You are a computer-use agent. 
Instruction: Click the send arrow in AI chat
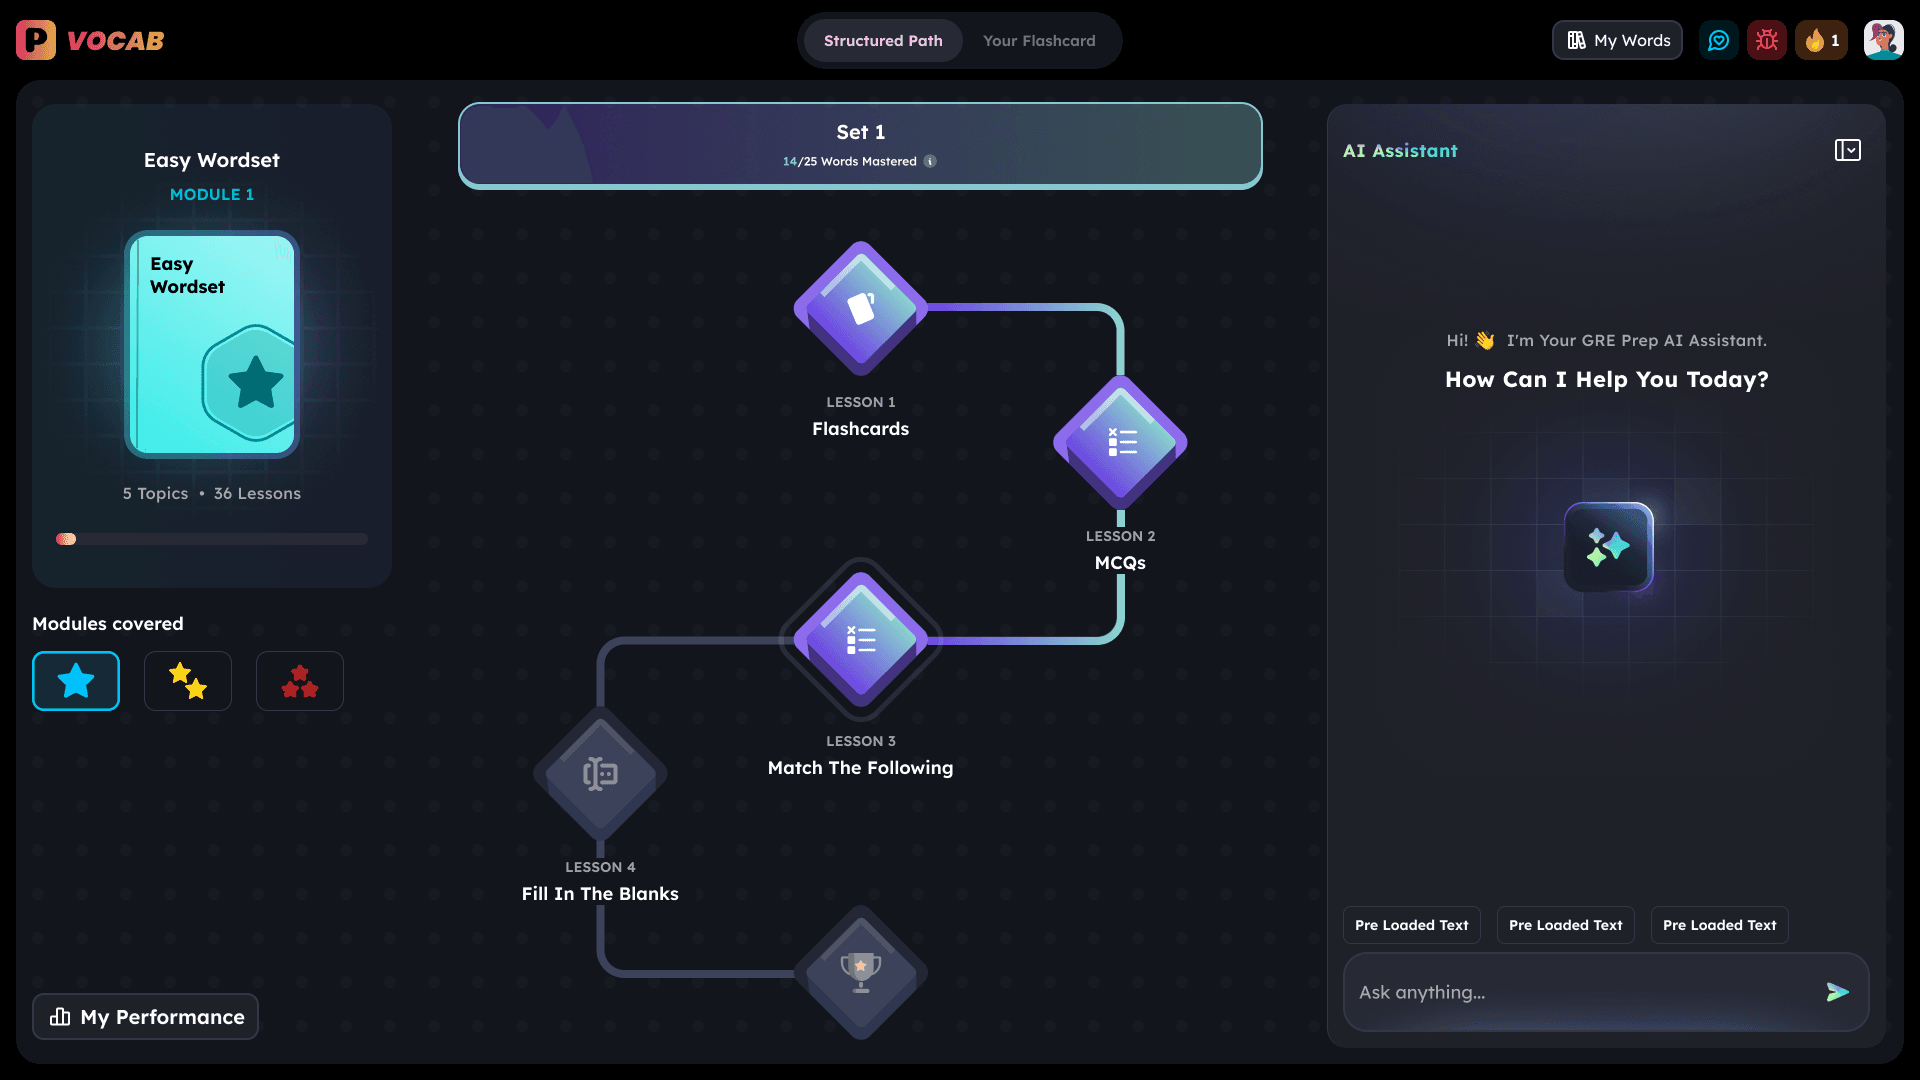(x=1837, y=992)
